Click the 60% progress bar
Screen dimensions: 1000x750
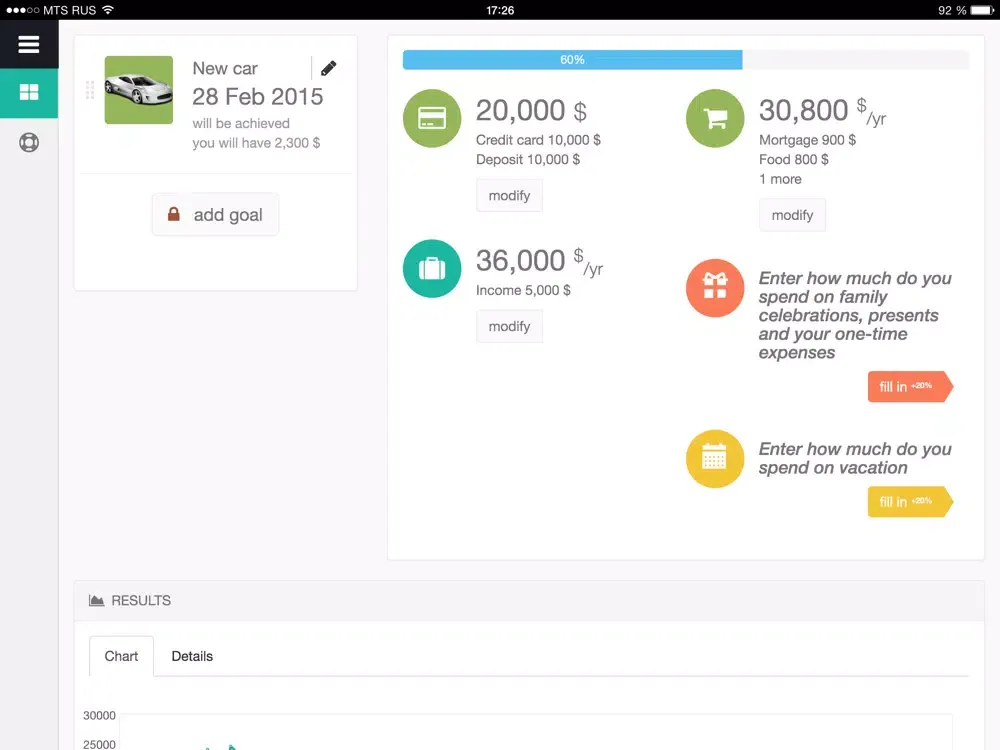pos(686,59)
